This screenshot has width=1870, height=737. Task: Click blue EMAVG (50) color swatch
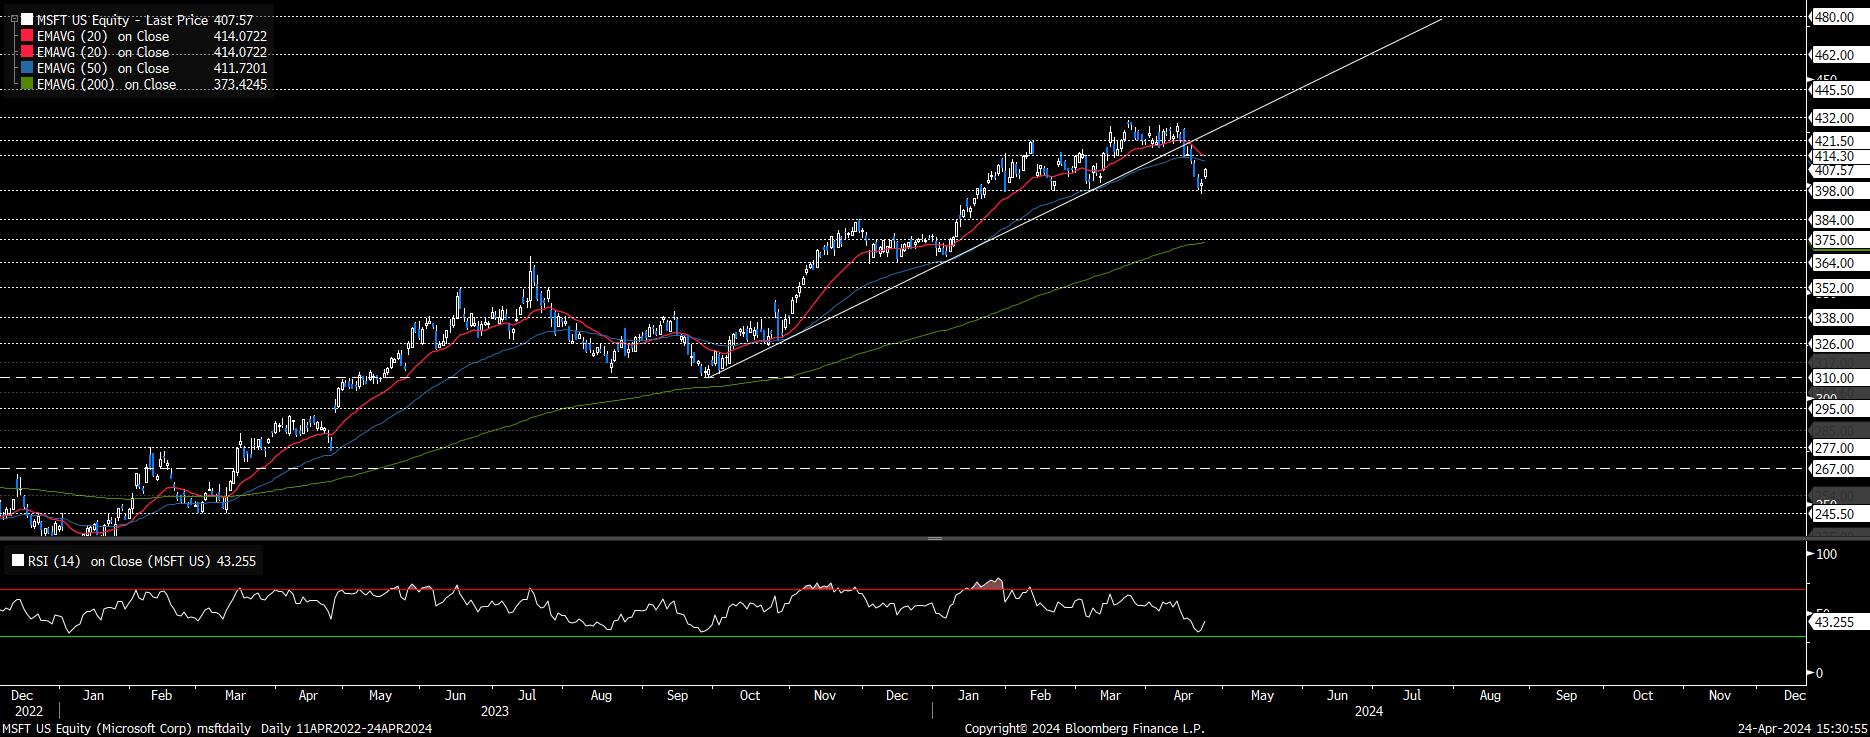[x=26, y=68]
